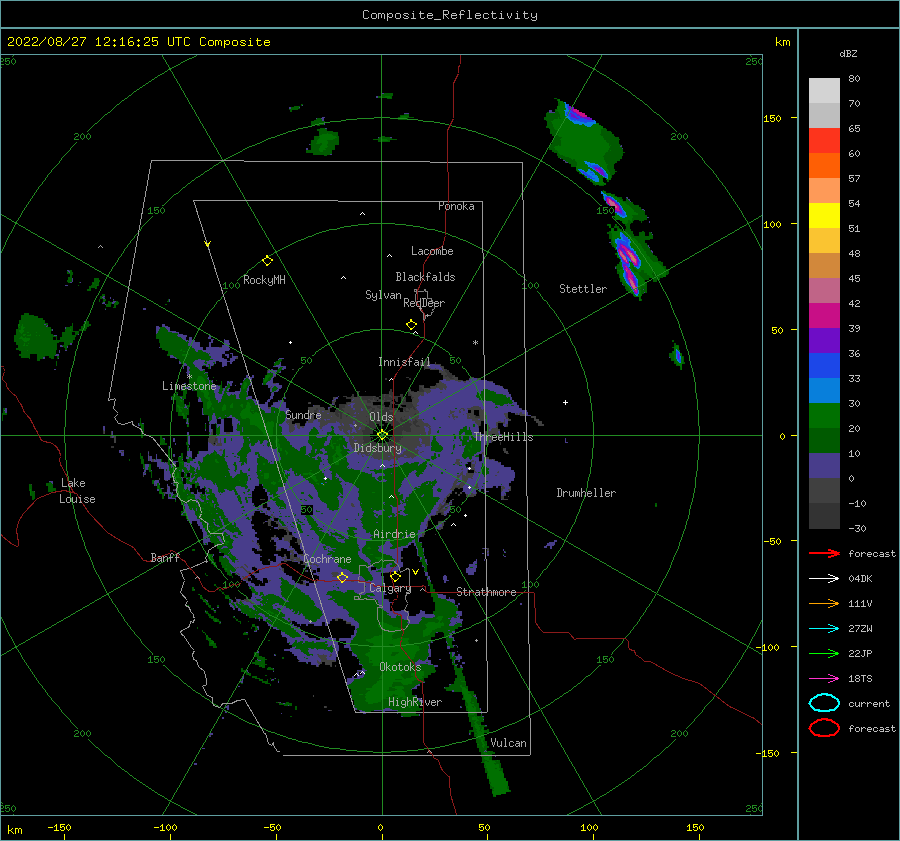Click the Composite_Reflectivity title
The width and height of the screenshot is (900, 841).
pos(450,15)
